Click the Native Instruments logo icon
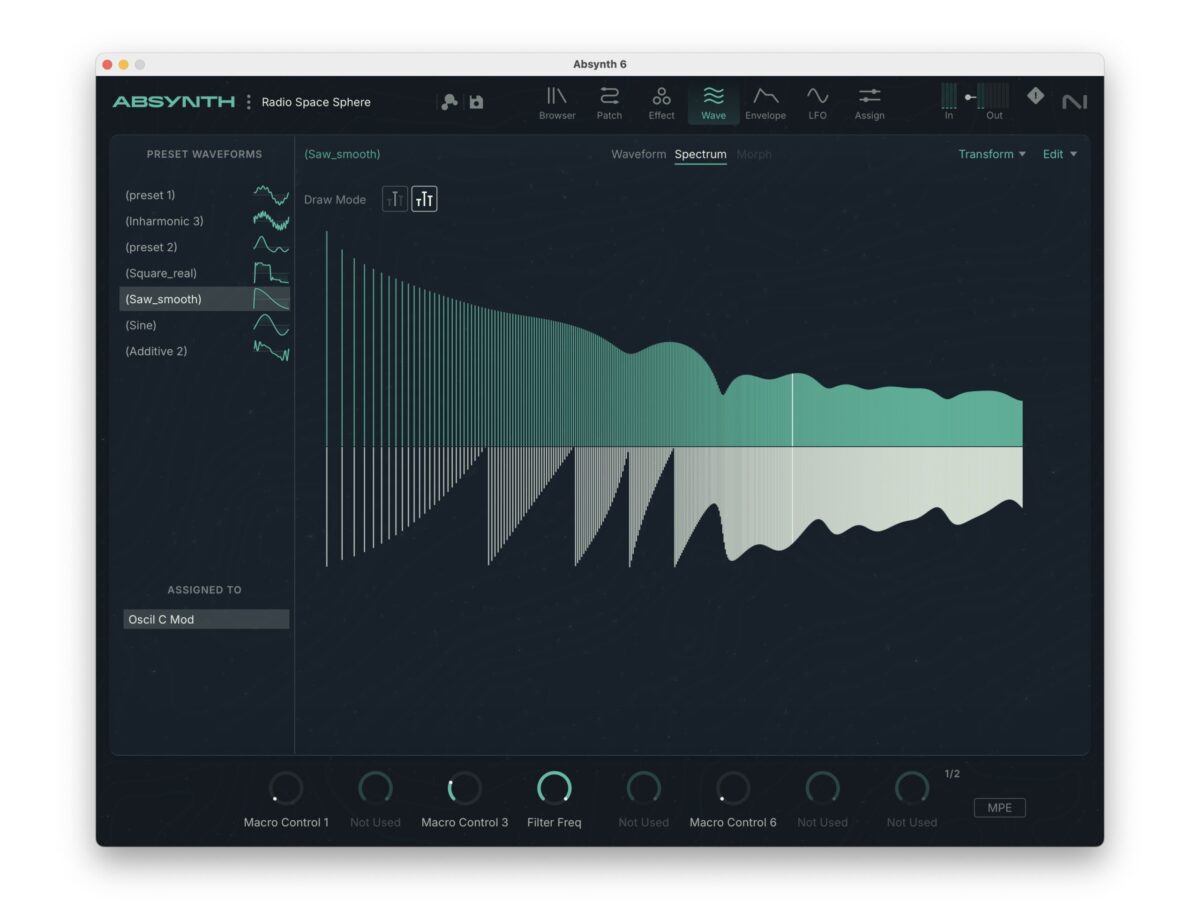 (1074, 102)
